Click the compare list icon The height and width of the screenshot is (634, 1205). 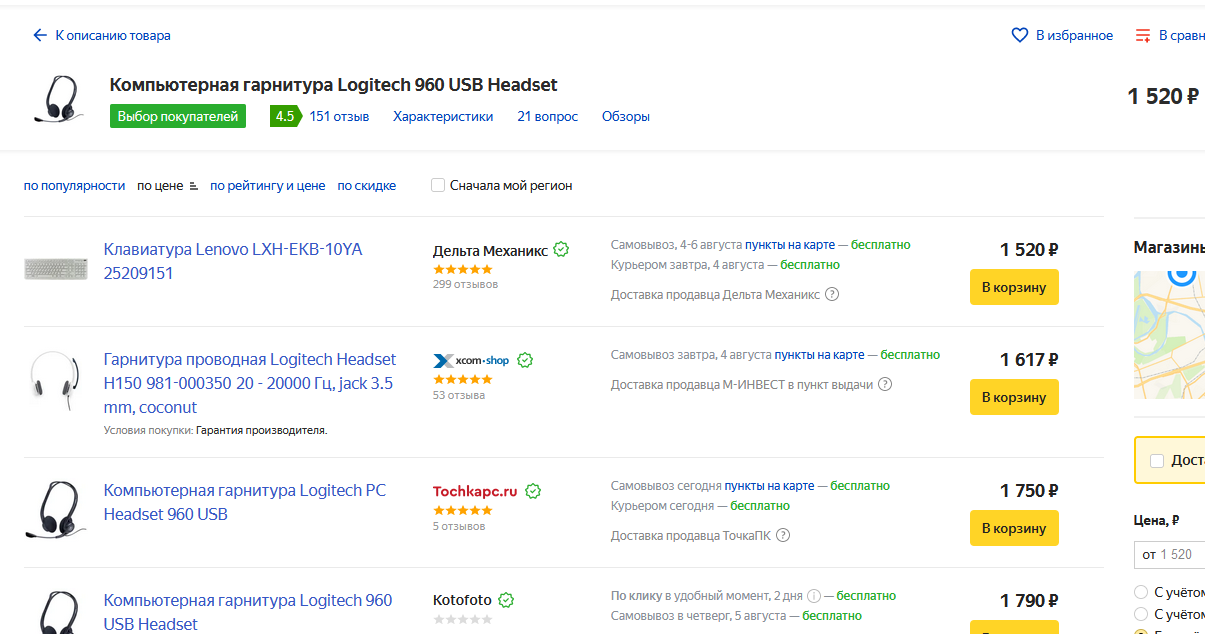click(x=1143, y=35)
